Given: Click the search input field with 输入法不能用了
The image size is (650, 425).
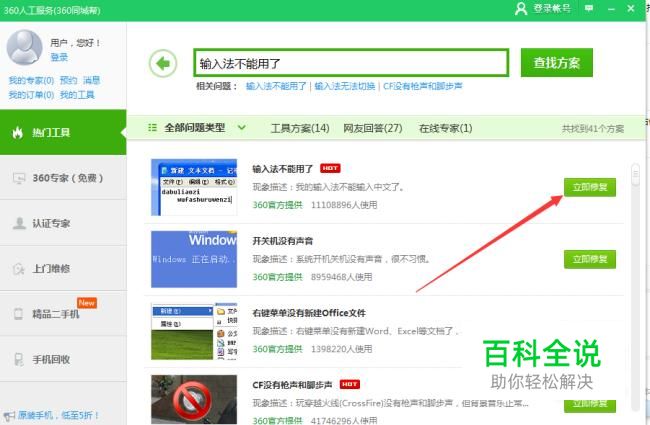Looking at the screenshot, I should pos(351,63).
